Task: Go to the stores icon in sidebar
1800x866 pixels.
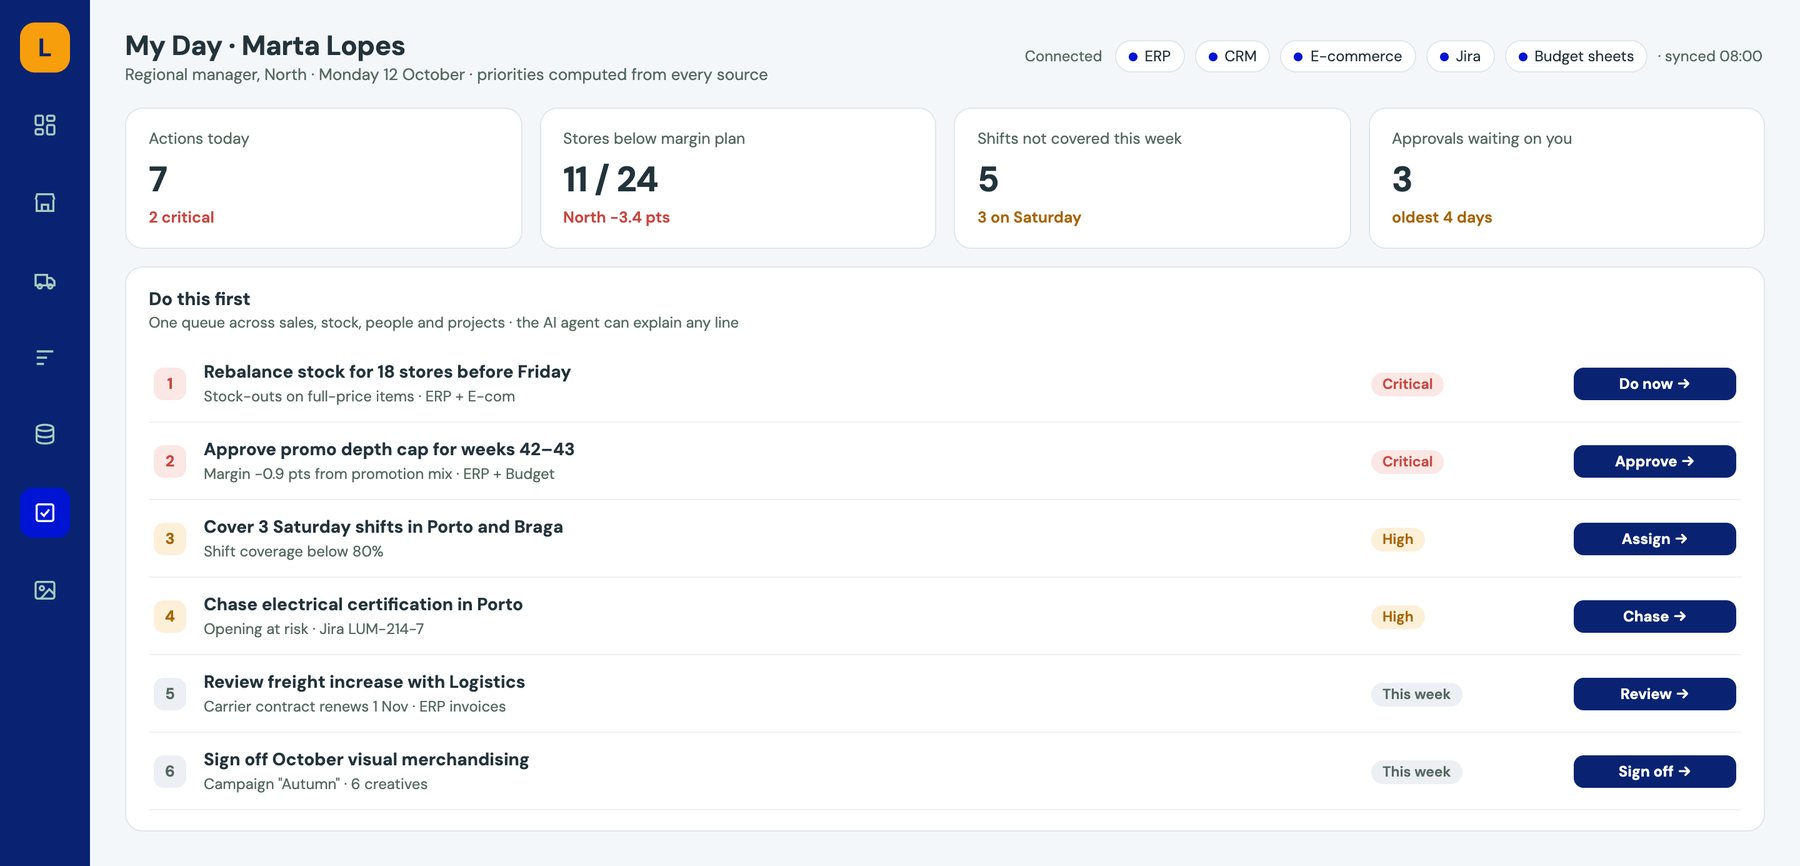Action: 45,203
